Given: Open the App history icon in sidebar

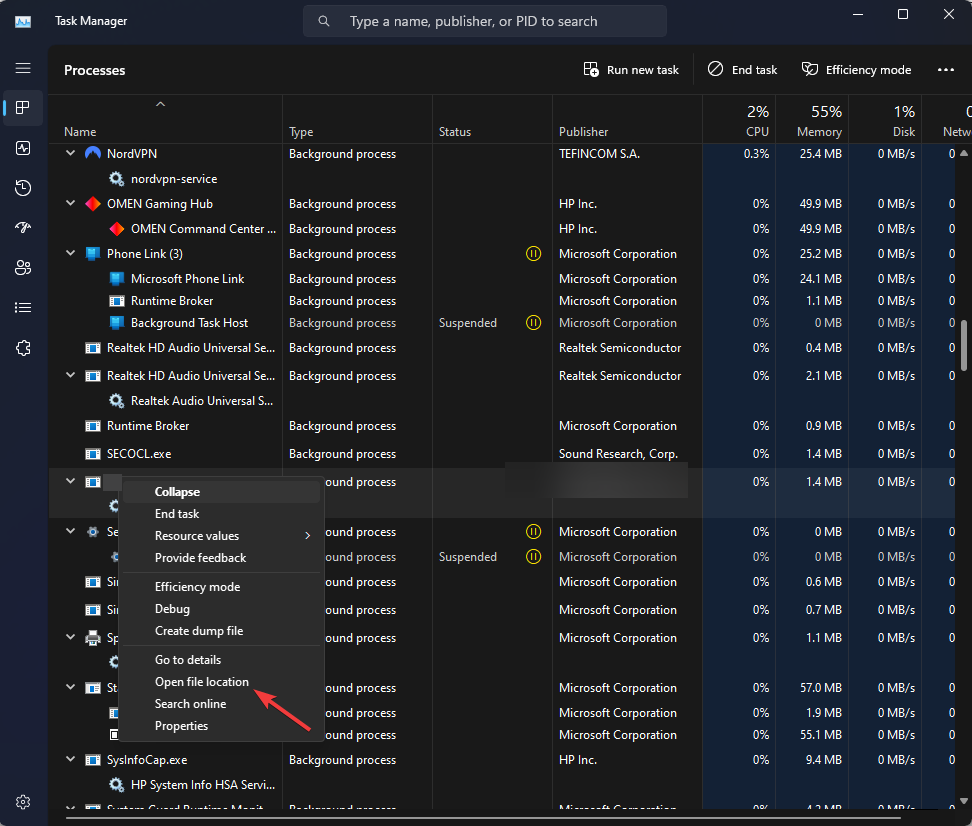Looking at the screenshot, I should (23, 188).
